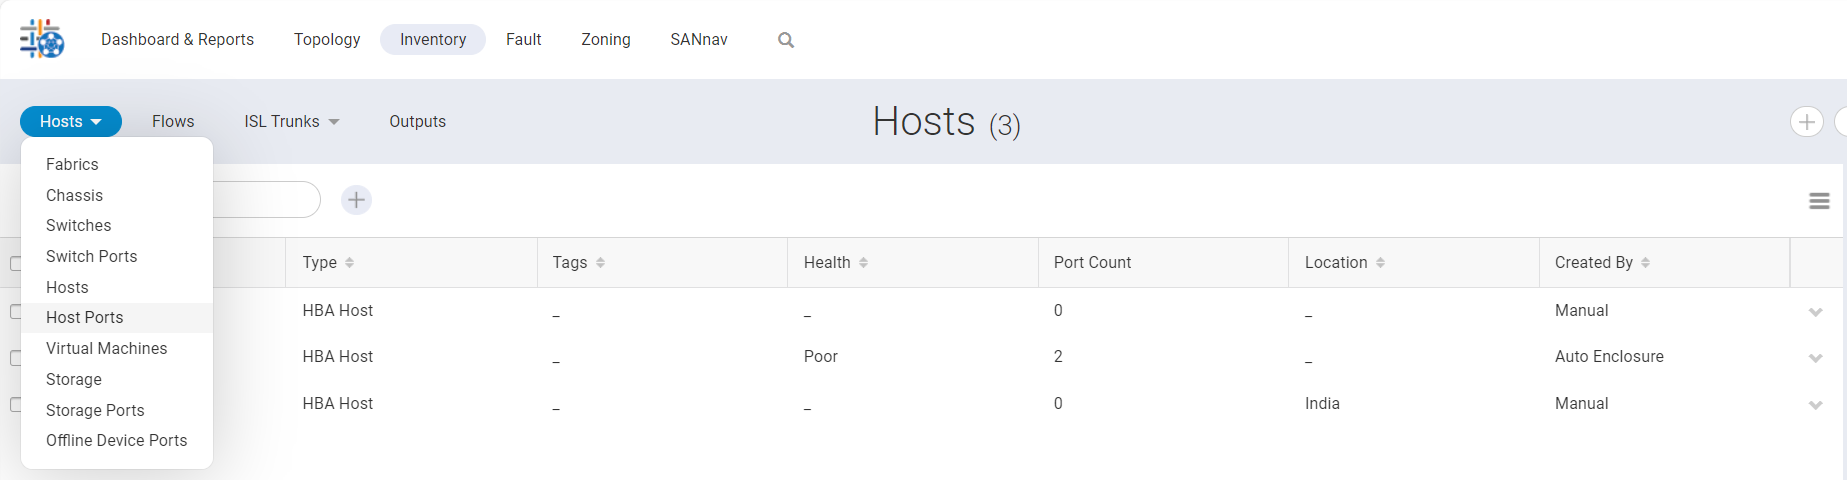Sort by the Created By column arrows
Viewport: 1847px width, 480px height.
click(x=1645, y=263)
